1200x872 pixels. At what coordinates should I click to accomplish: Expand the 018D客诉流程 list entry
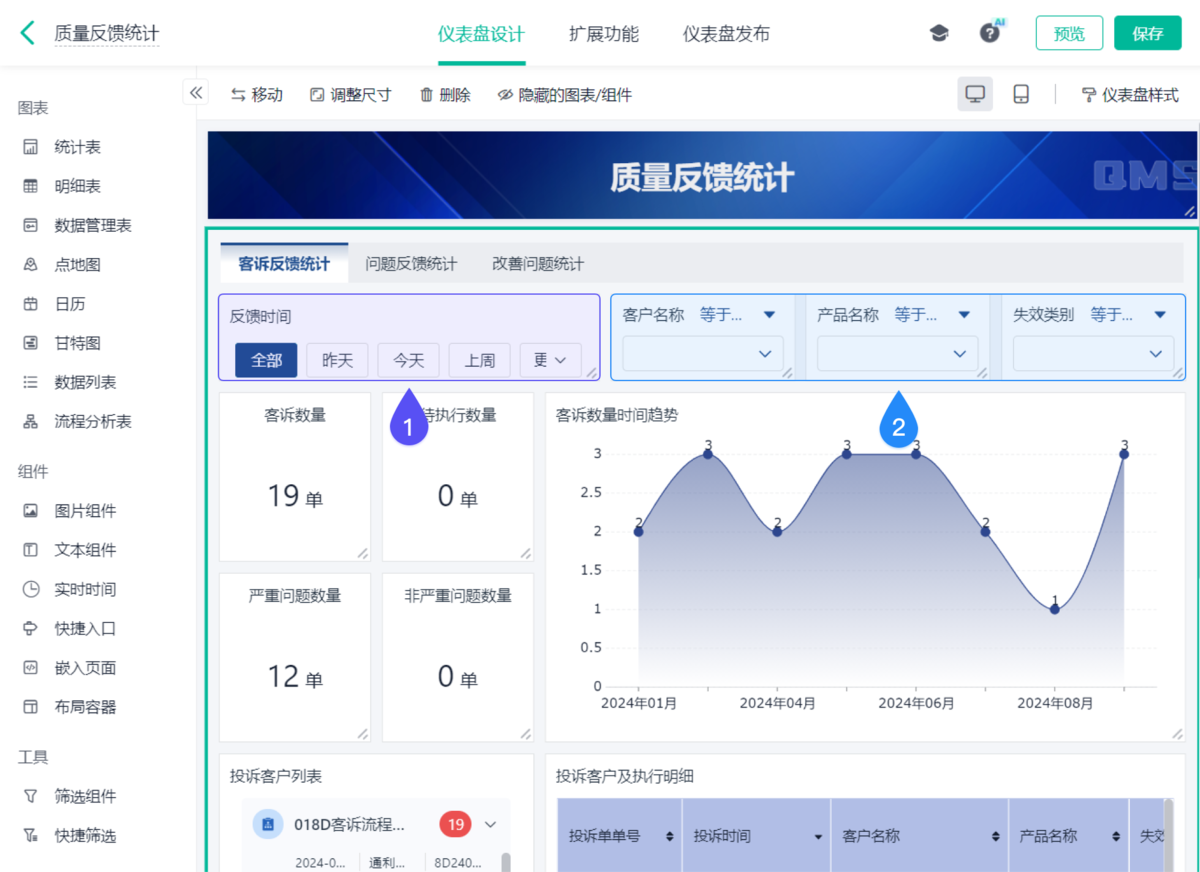(490, 825)
